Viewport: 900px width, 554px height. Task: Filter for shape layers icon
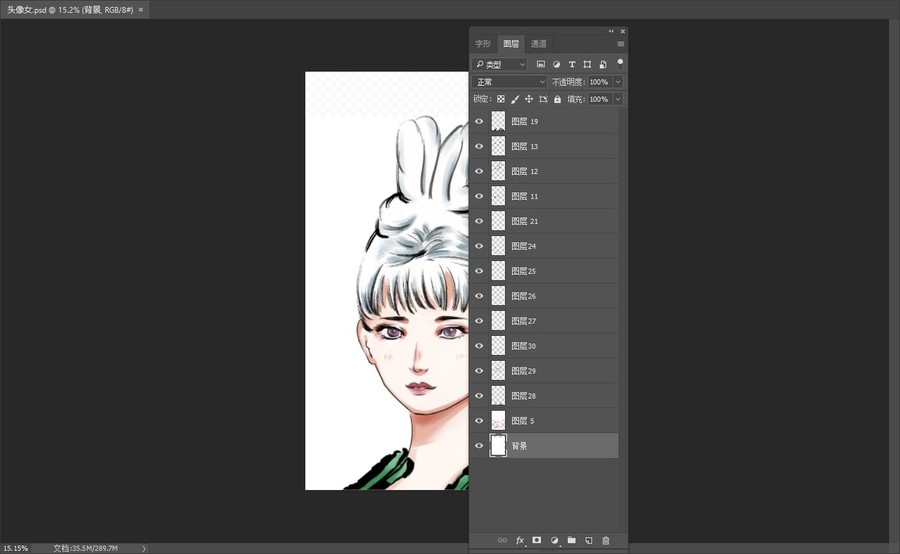pyautogui.click(x=587, y=64)
